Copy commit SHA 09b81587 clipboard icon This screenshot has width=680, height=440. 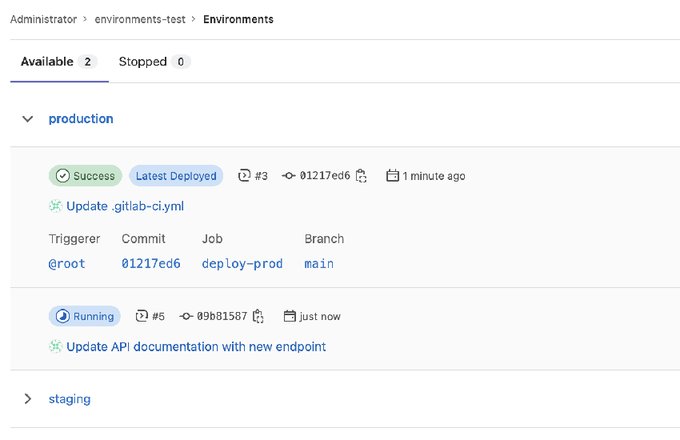tap(258, 316)
